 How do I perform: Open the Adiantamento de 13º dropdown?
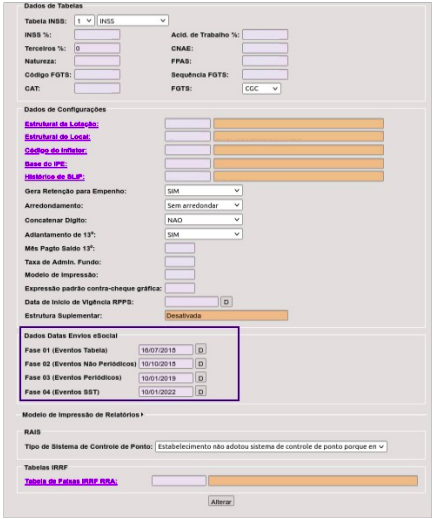204,234
